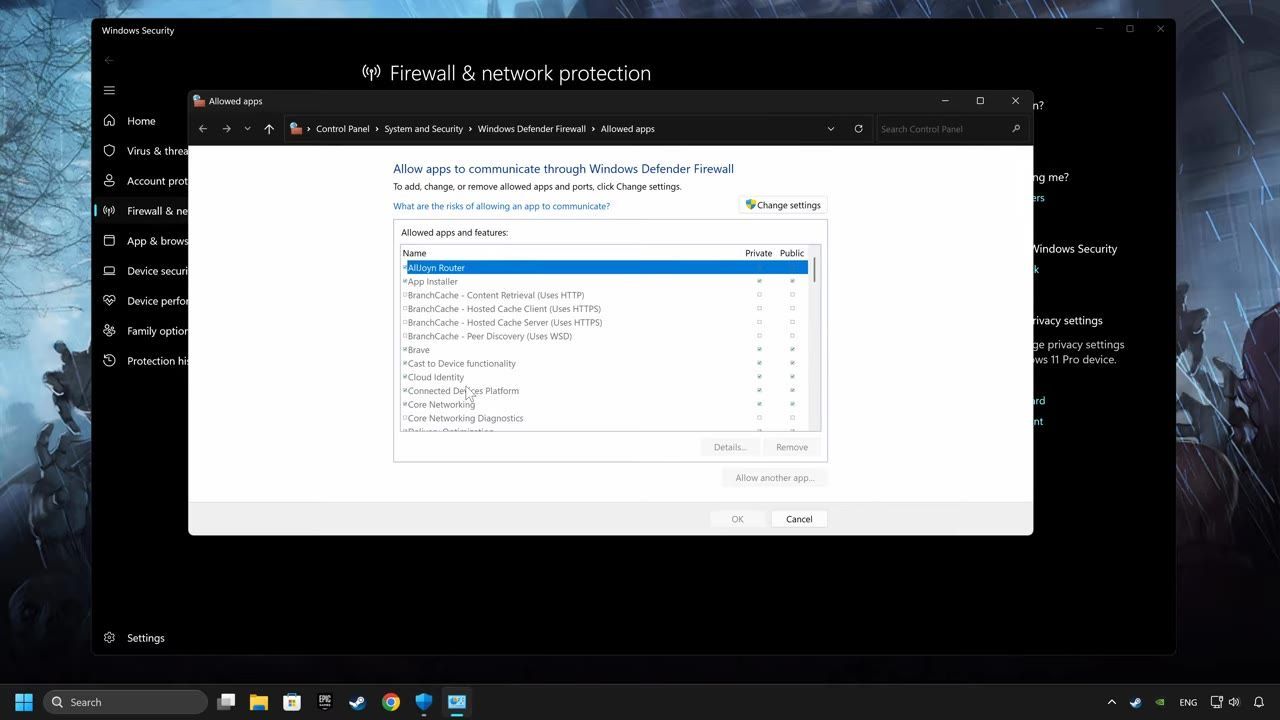This screenshot has height=720, width=1280.
Task: Select the Virus & threat protection shield icon
Action: (x=109, y=151)
